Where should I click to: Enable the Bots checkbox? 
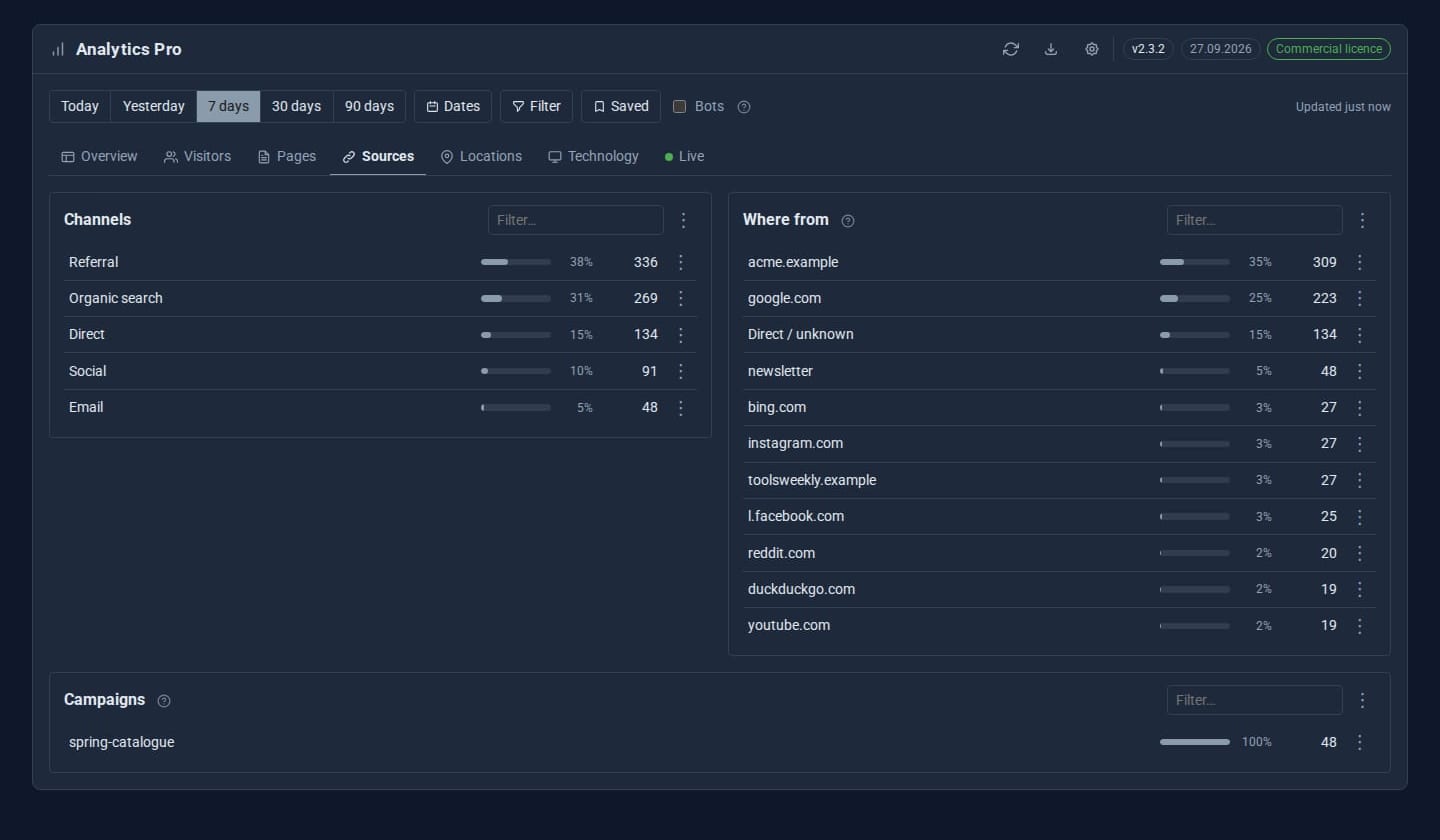(680, 106)
